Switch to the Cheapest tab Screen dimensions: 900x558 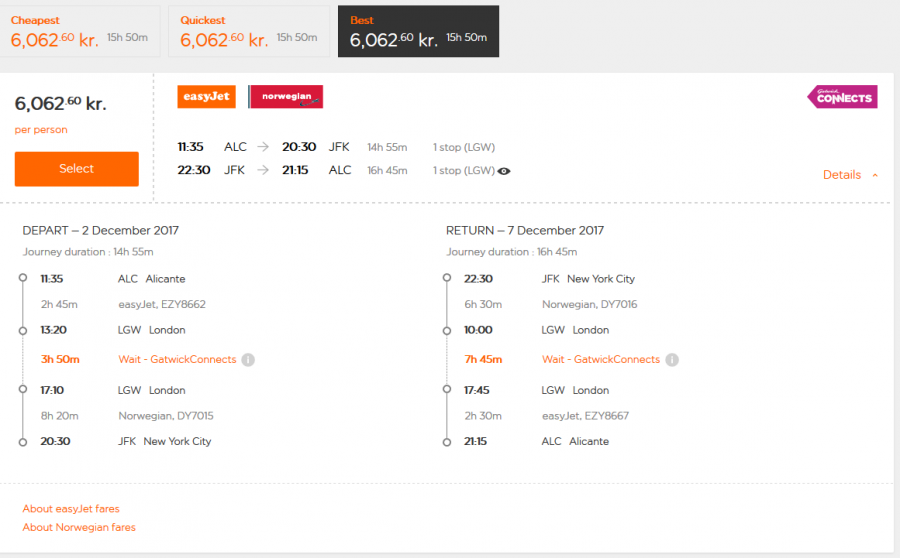(79, 32)
